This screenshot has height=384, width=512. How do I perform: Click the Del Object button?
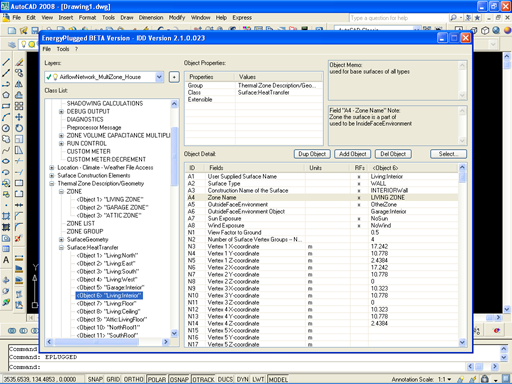(x=393, y=154)
